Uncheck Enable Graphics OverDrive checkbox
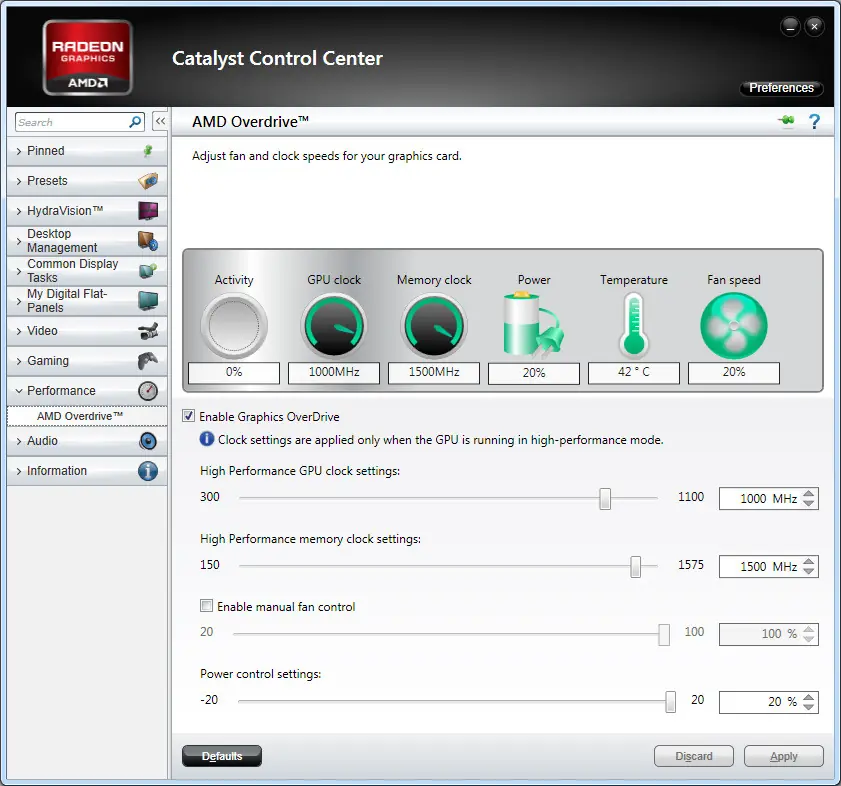 188,416
